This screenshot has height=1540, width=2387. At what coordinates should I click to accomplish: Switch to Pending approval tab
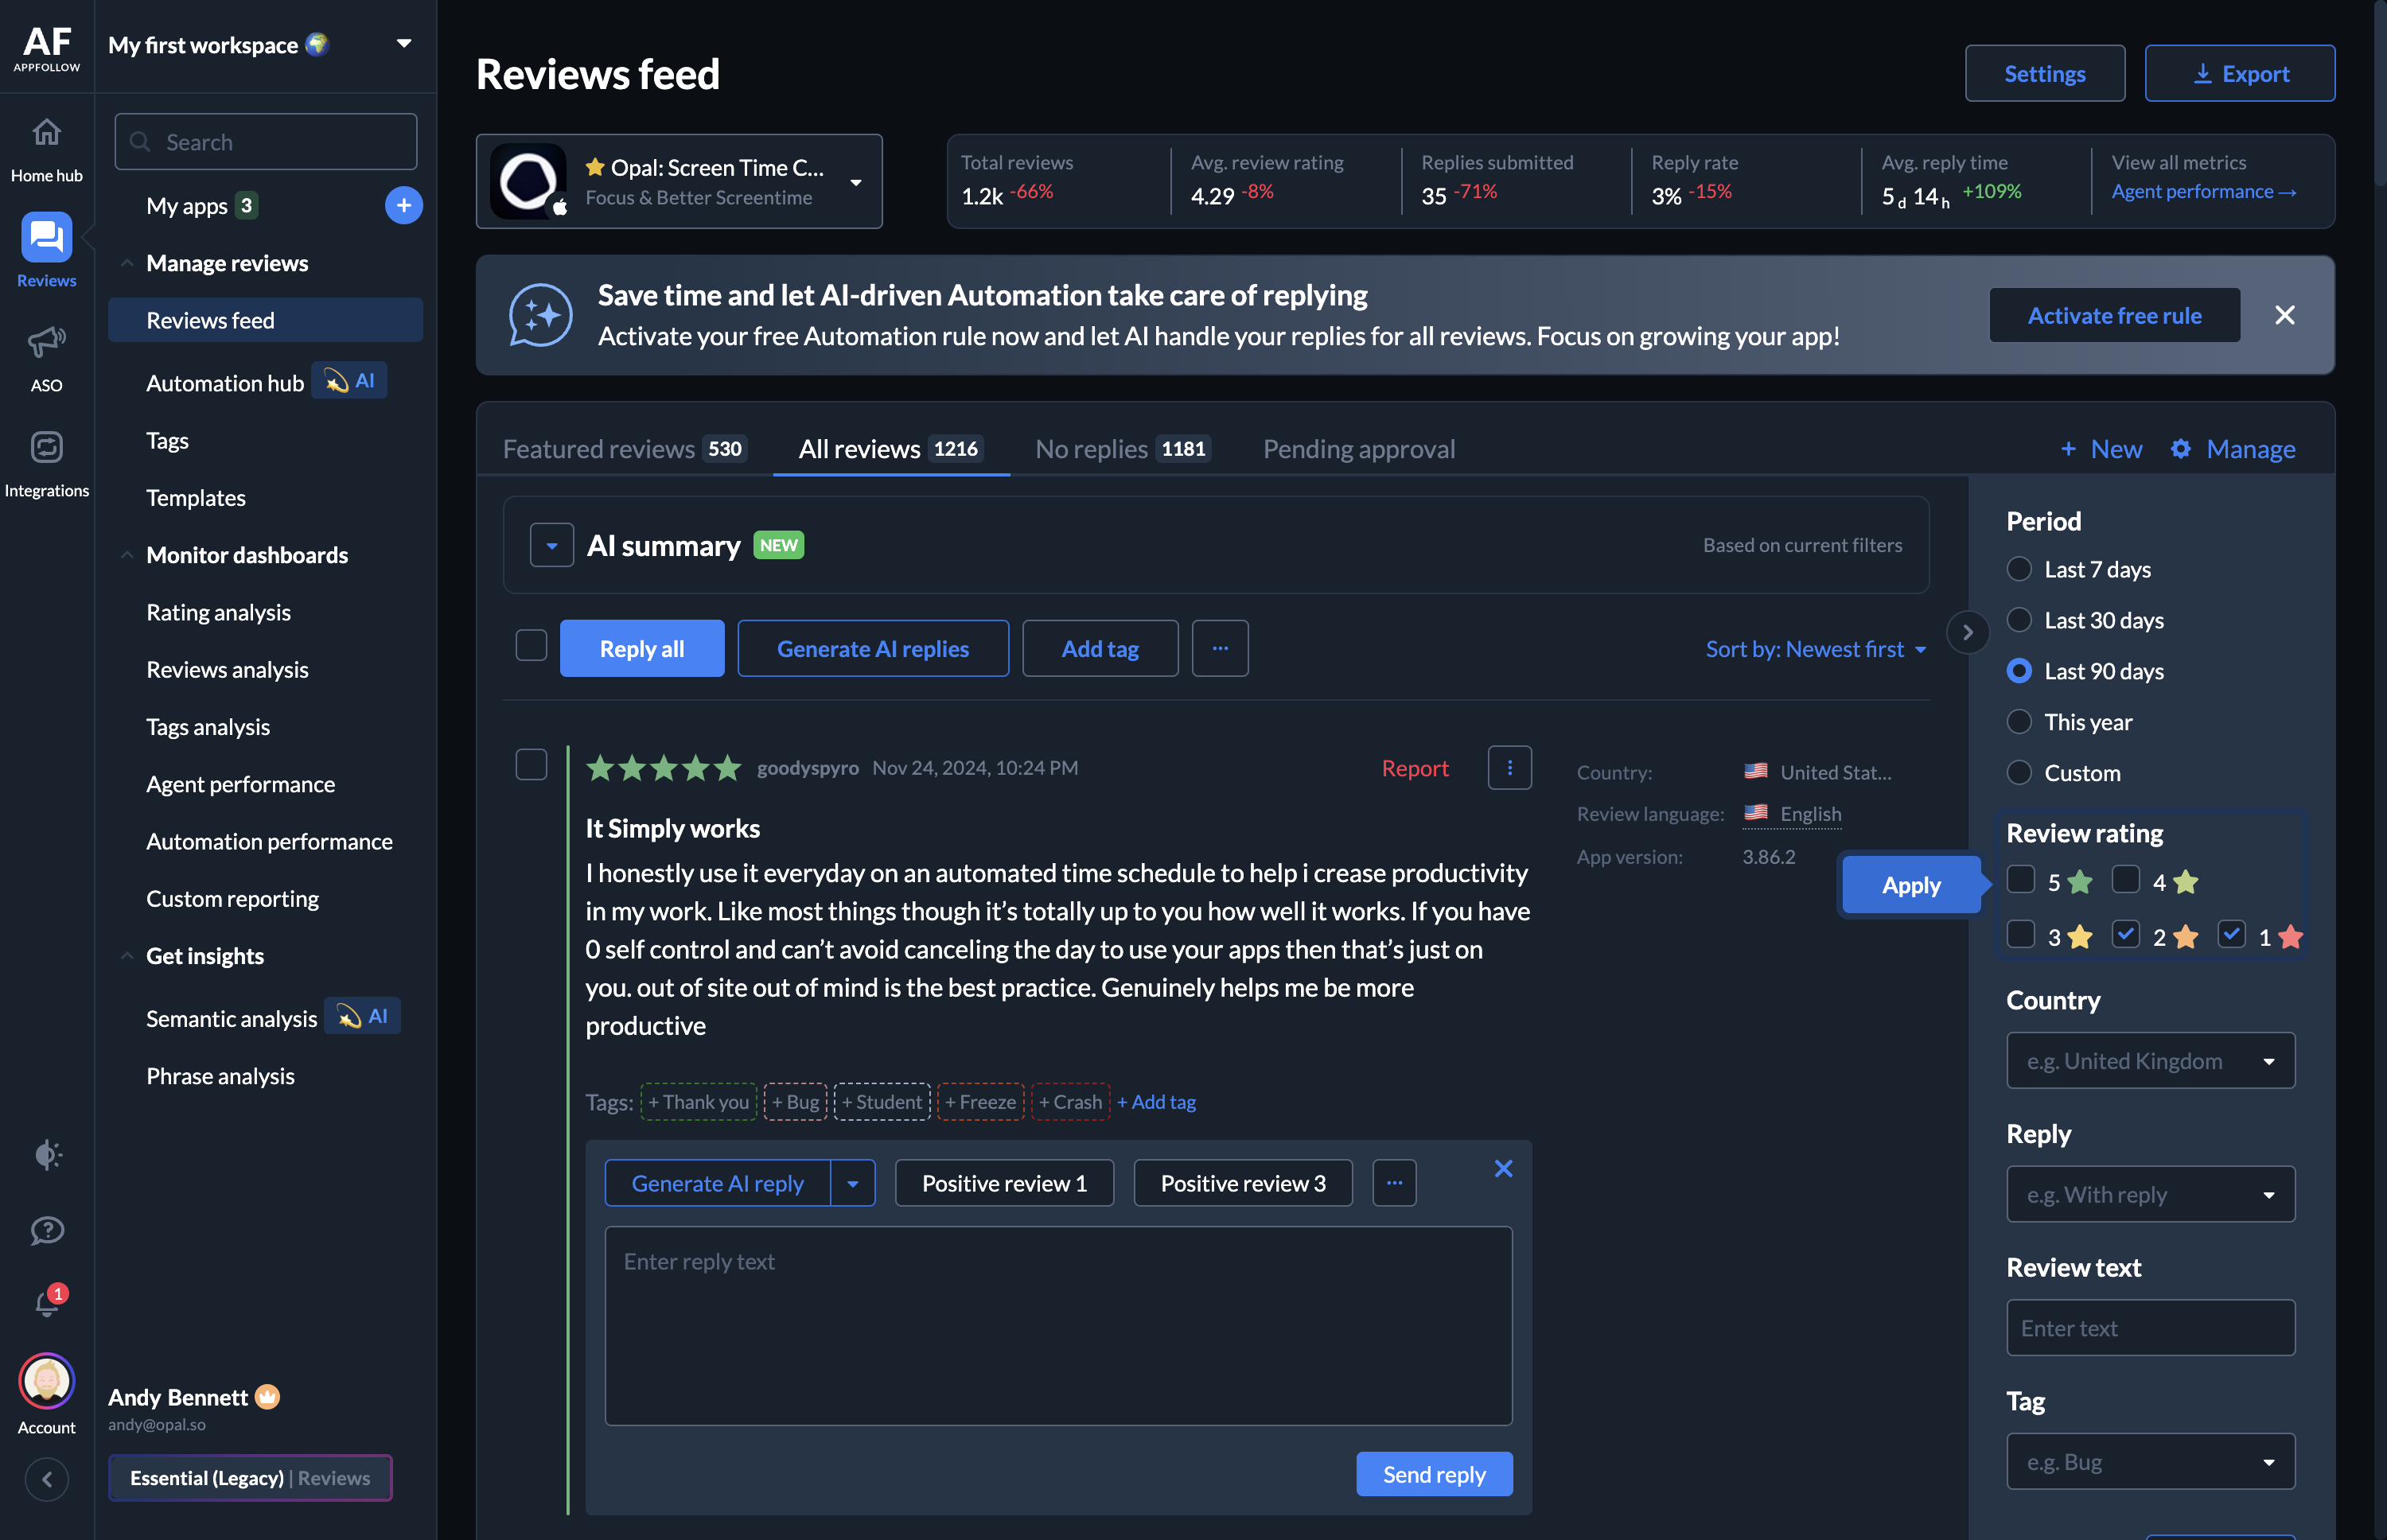pos(1358,449)
